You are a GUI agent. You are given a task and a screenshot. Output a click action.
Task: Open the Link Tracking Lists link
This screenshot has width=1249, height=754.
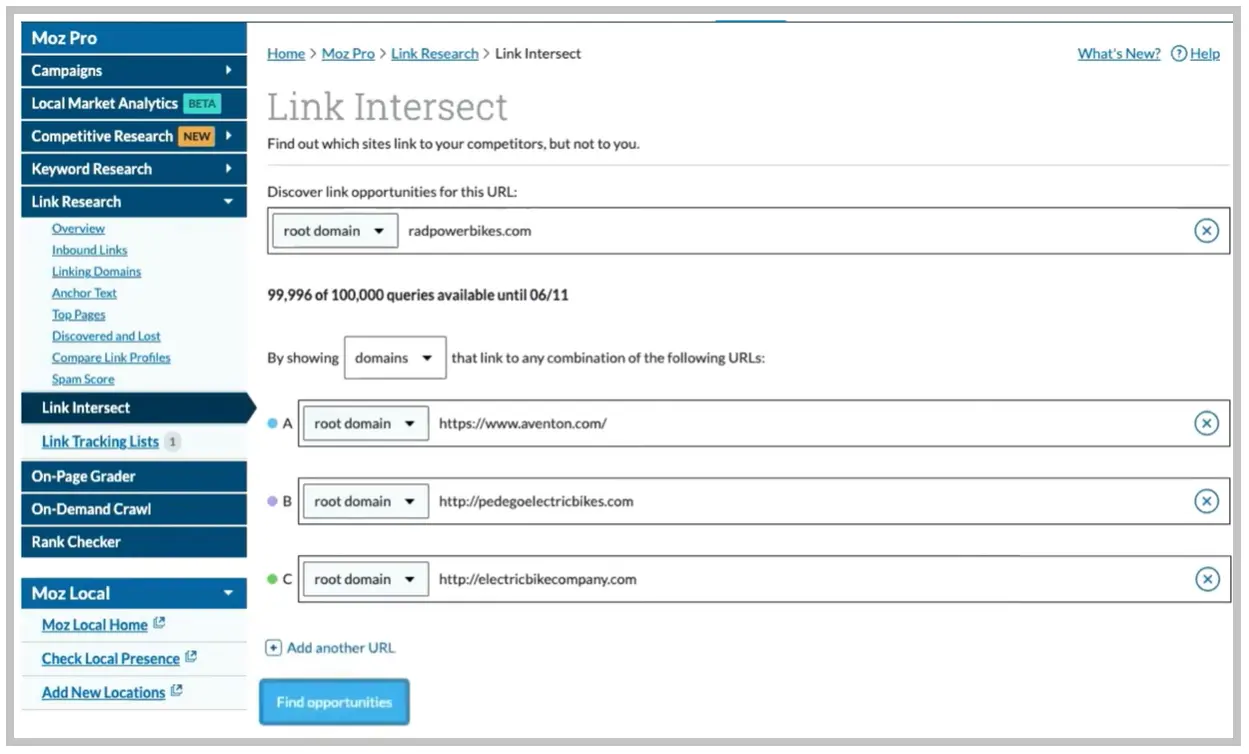tap(100, 442)
